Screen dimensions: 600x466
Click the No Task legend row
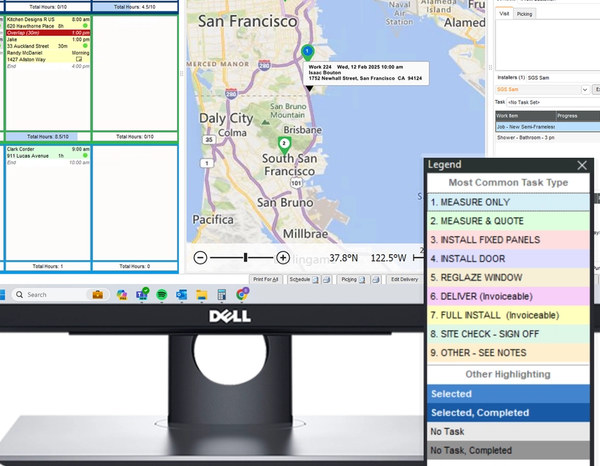(508, 431)
